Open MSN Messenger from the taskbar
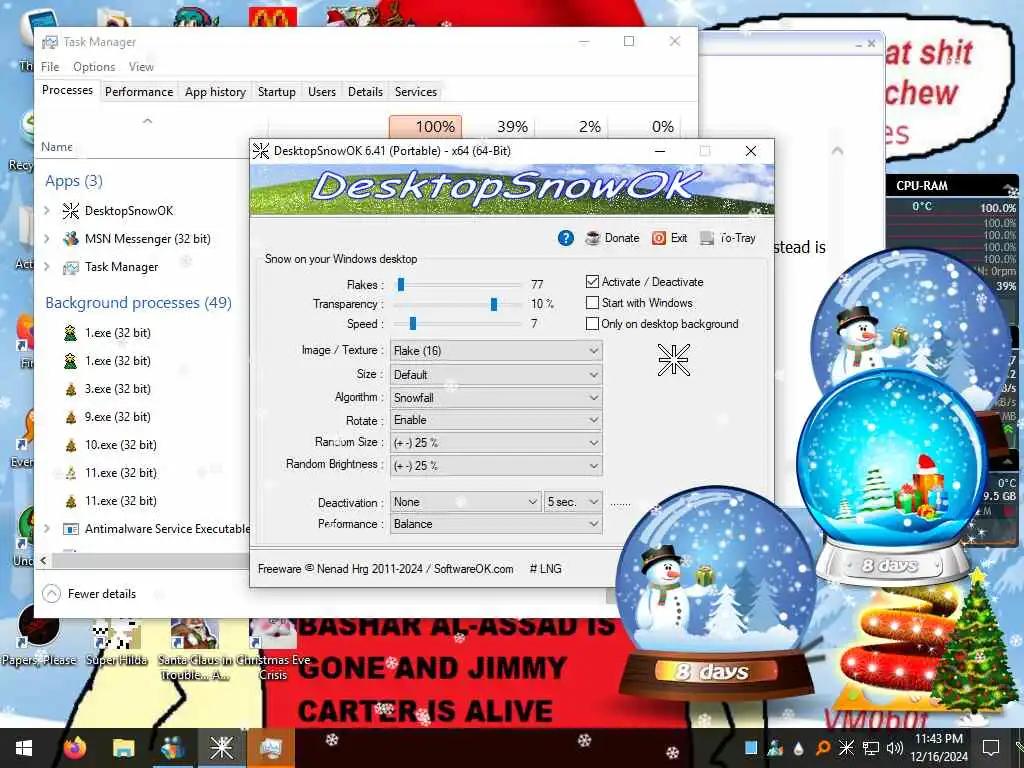 point(172,748)
